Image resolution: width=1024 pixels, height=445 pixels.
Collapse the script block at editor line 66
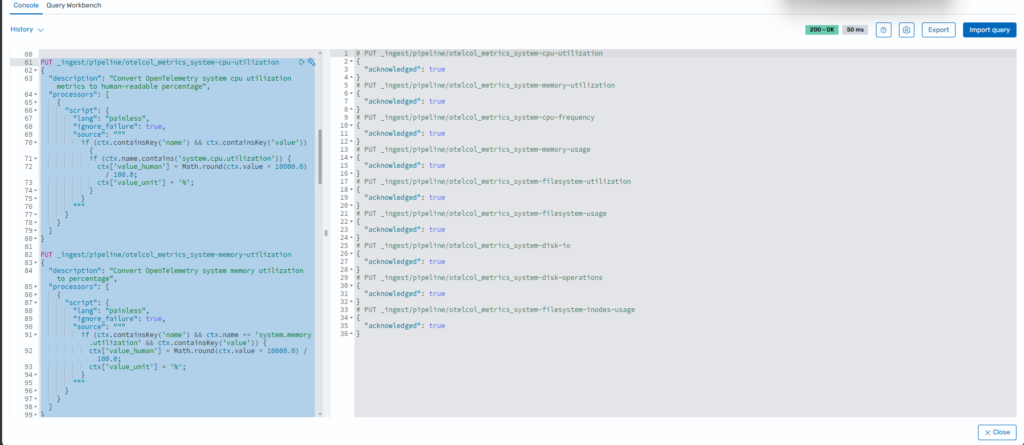point(35,110)
